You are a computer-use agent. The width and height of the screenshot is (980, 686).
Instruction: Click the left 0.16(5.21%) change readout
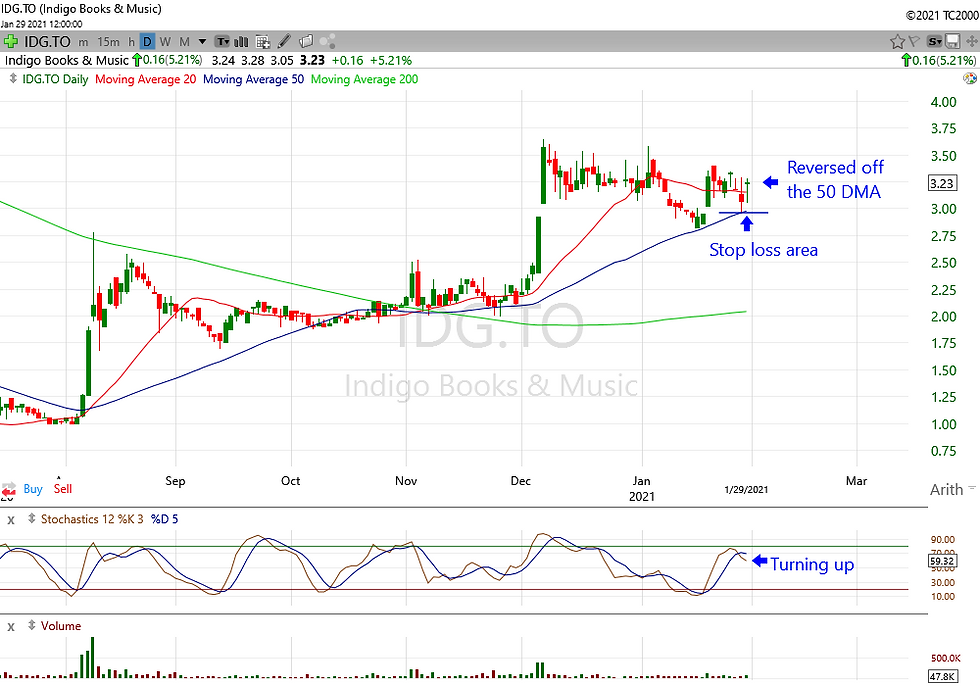click(167, 61)
